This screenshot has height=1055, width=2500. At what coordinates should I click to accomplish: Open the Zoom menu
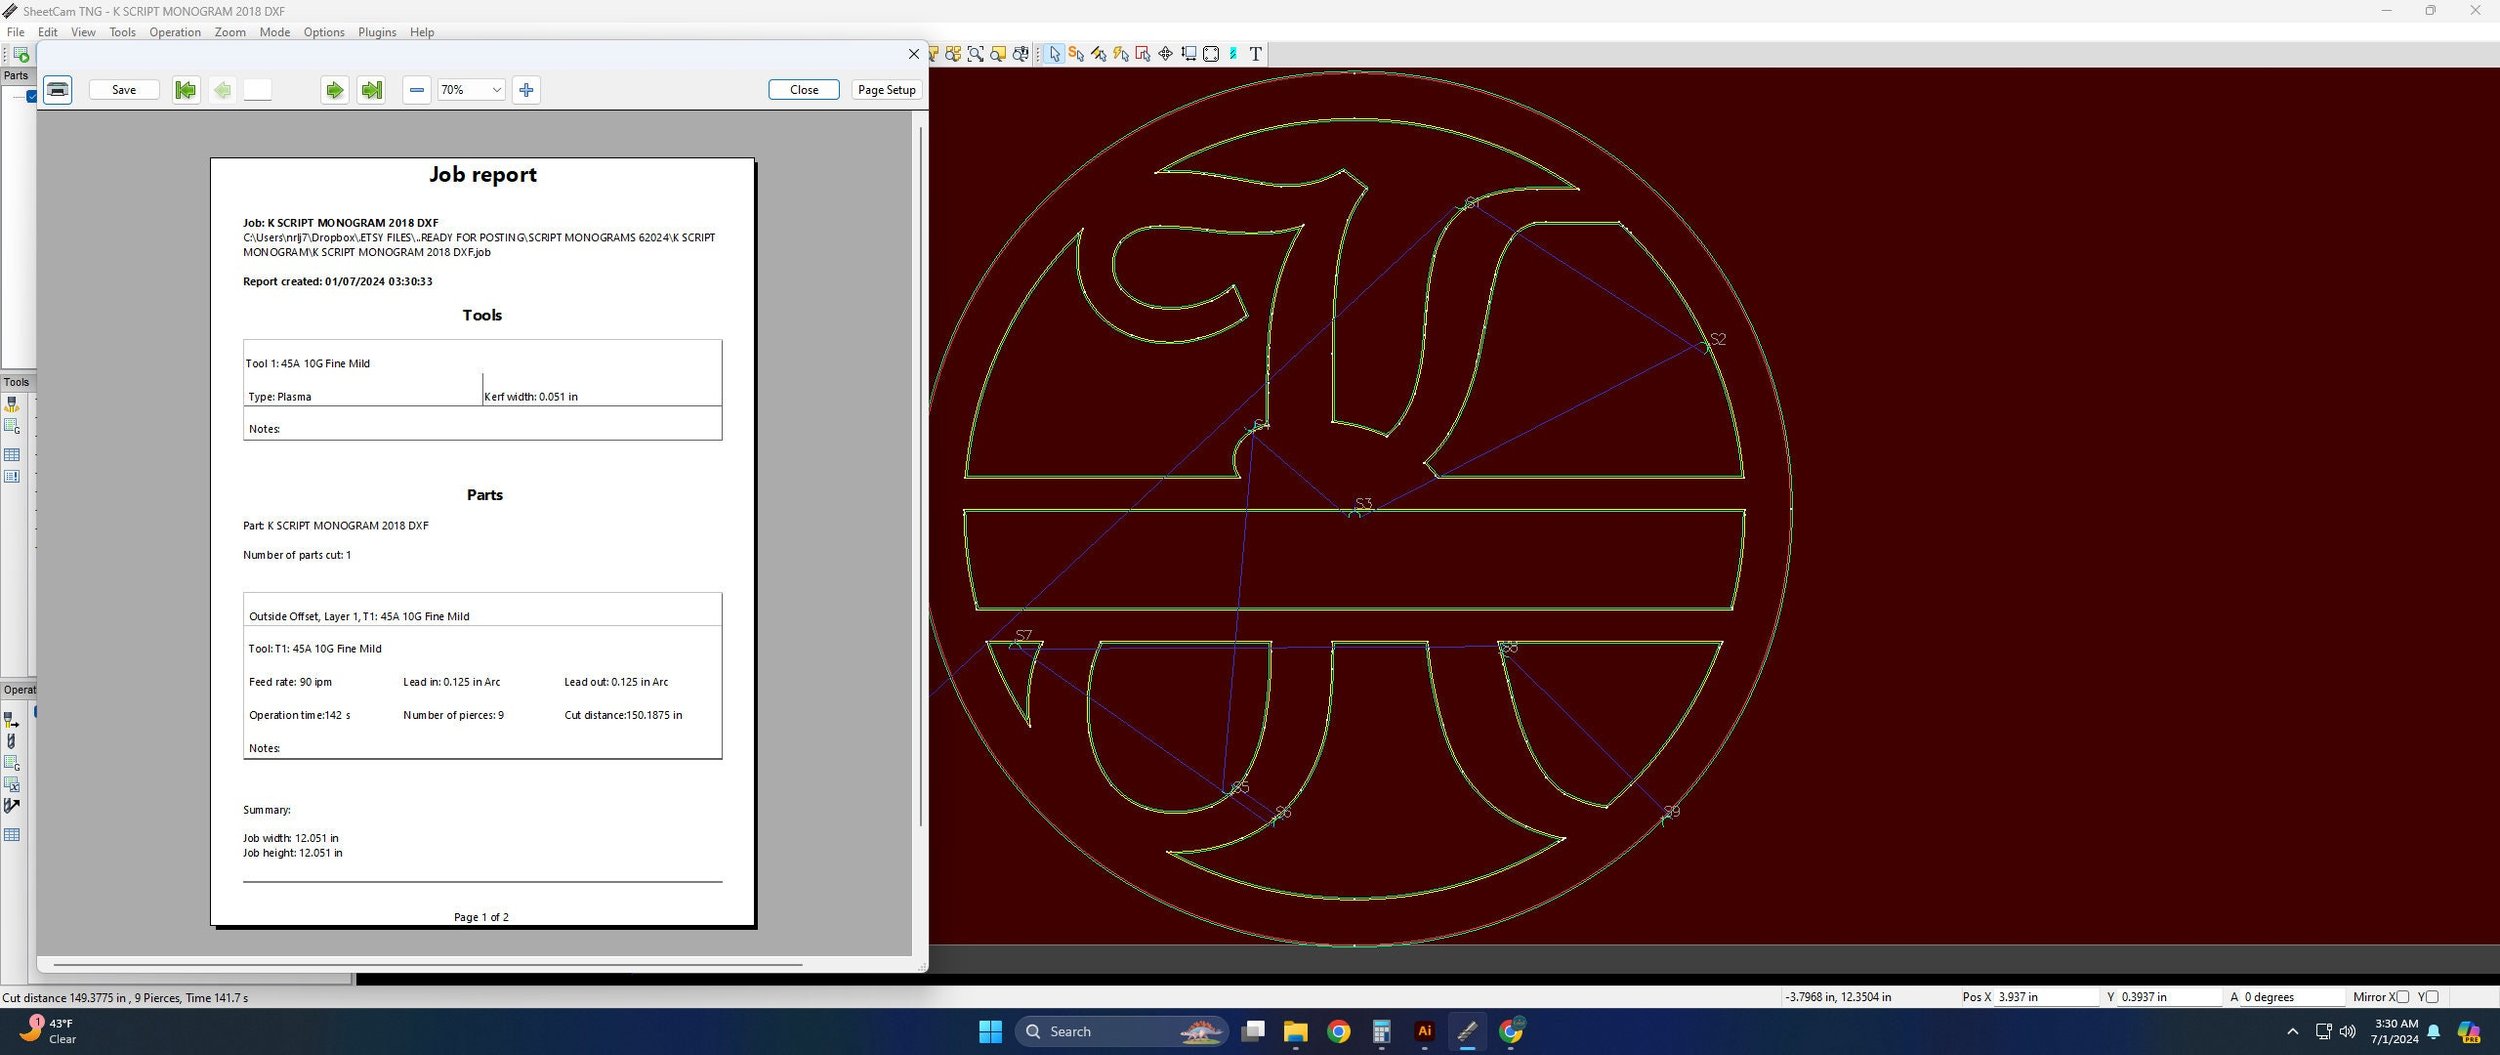(x=230, y=32)
